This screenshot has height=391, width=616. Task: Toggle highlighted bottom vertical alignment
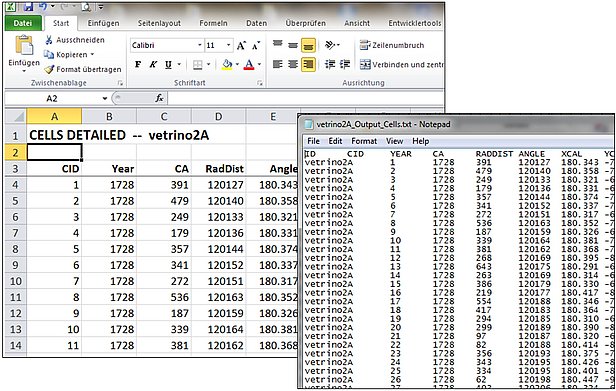tap(308, 45)
